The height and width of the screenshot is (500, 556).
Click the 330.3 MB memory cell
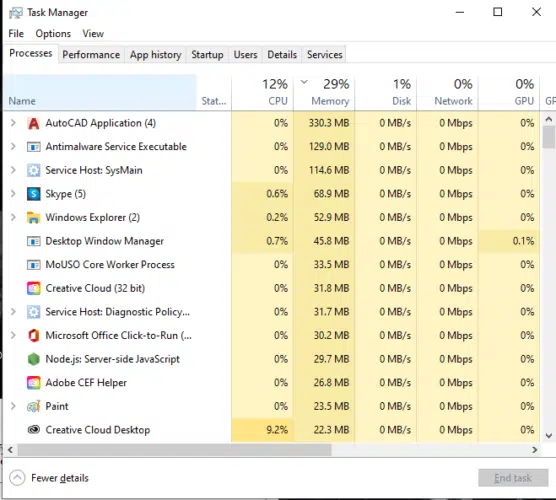[324, 123]
